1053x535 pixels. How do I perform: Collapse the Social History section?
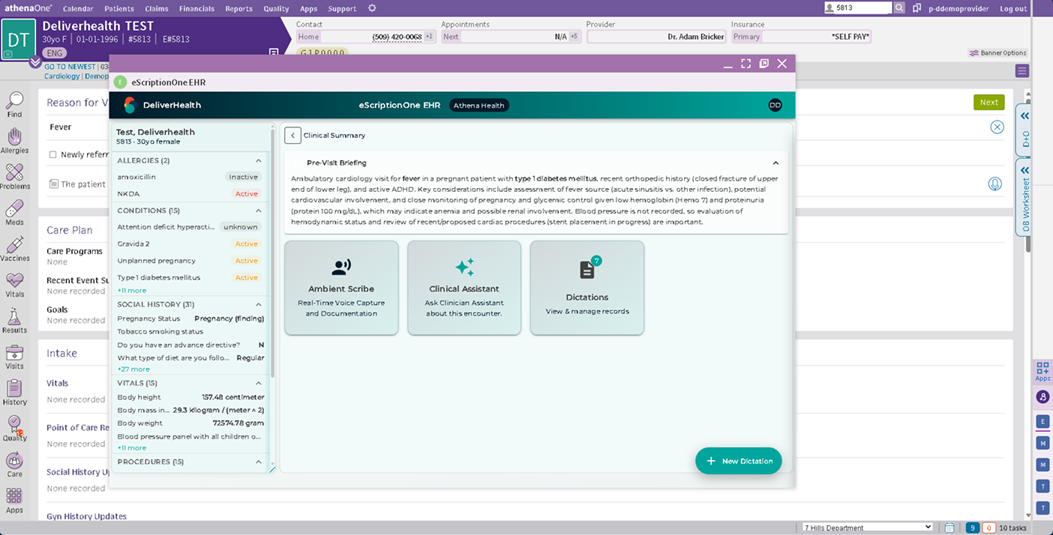click(259, 304)
